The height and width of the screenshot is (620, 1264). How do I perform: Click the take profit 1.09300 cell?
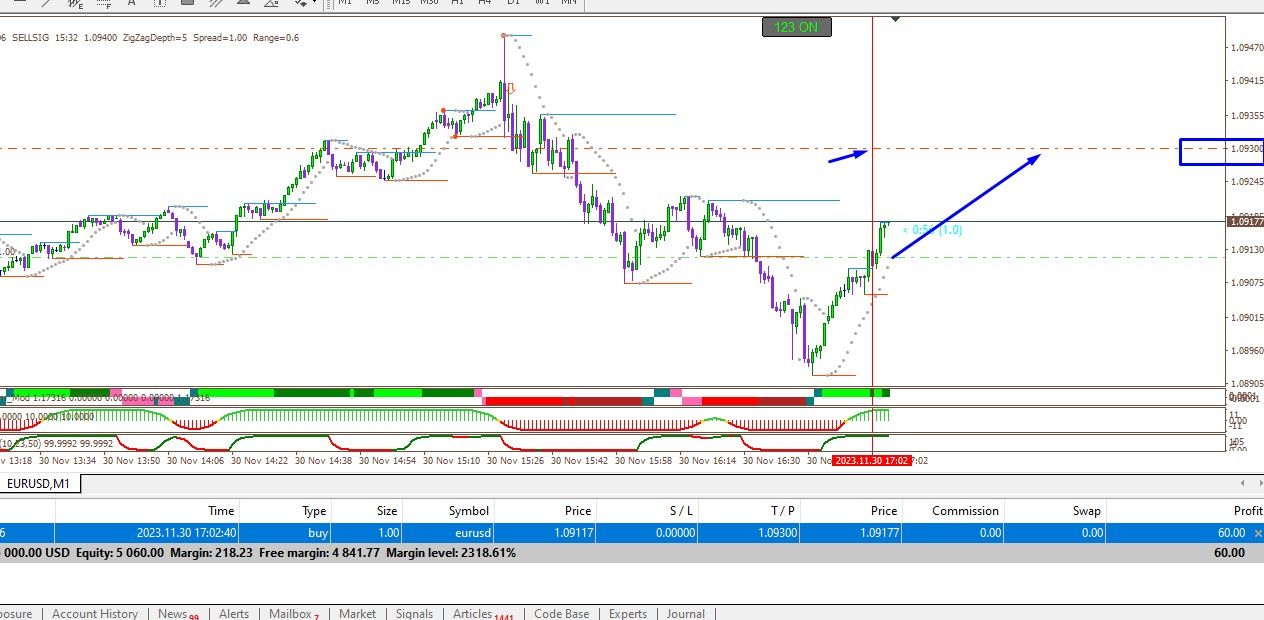[775, 533]
